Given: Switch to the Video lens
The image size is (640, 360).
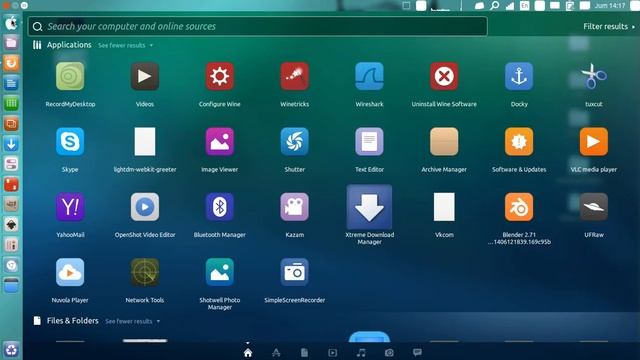Looking at the screenshot, I should [333, 353].
